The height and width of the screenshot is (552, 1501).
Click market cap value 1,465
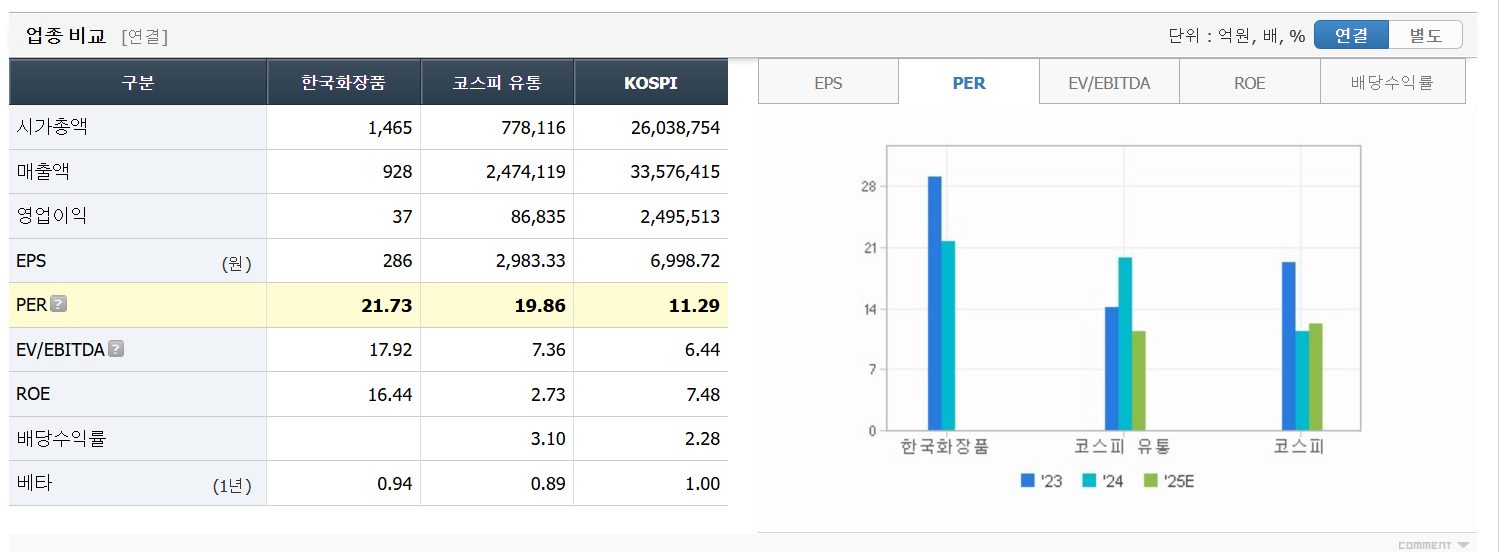pos(389,128)
